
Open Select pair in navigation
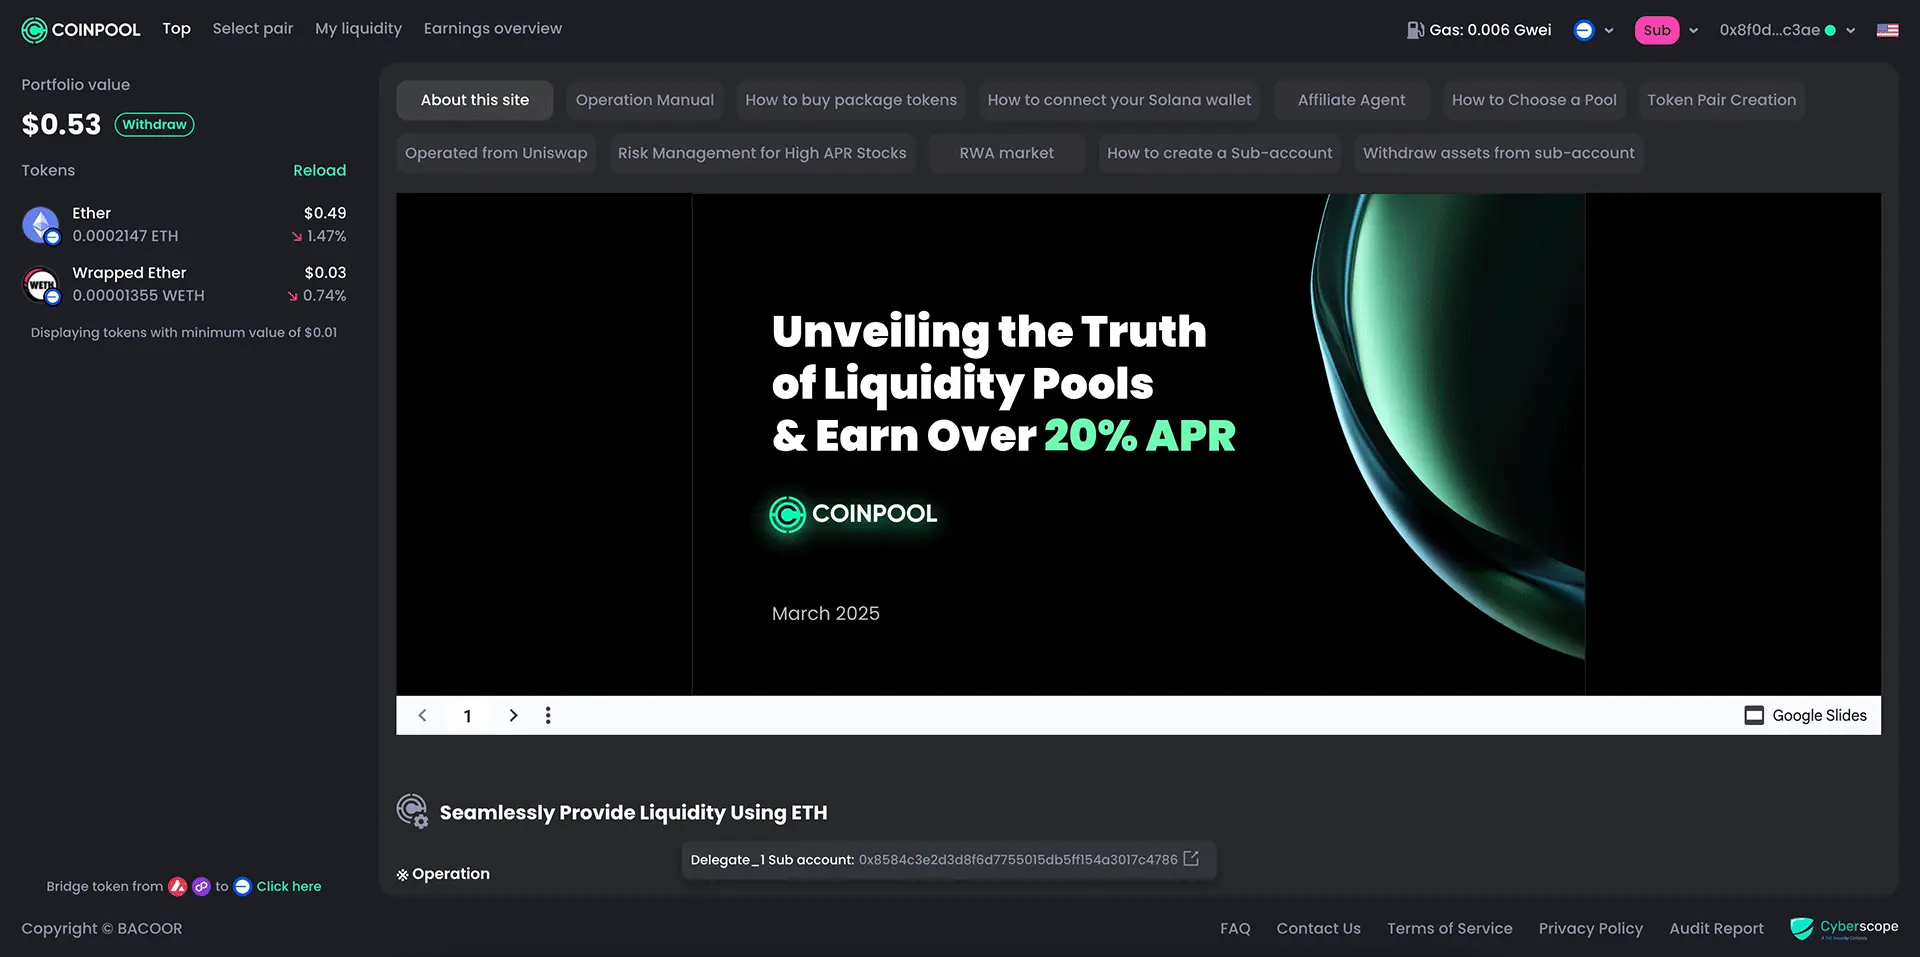(253, 29)
